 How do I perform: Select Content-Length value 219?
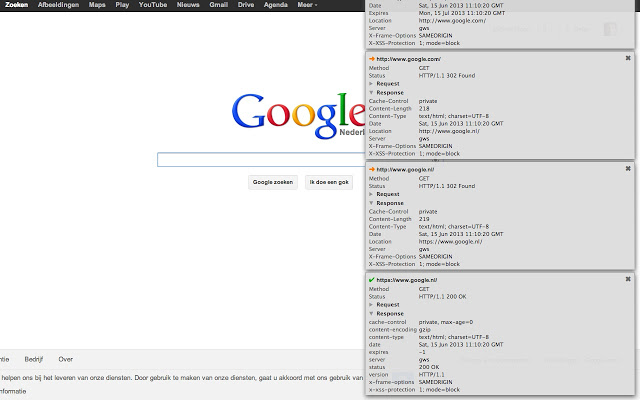[x=424, y=219]
